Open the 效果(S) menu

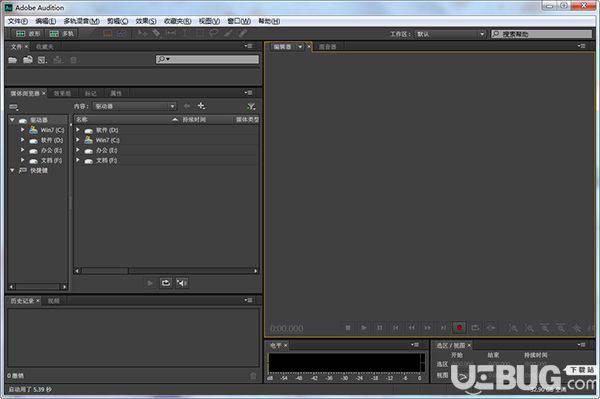[x=146, y=21]
